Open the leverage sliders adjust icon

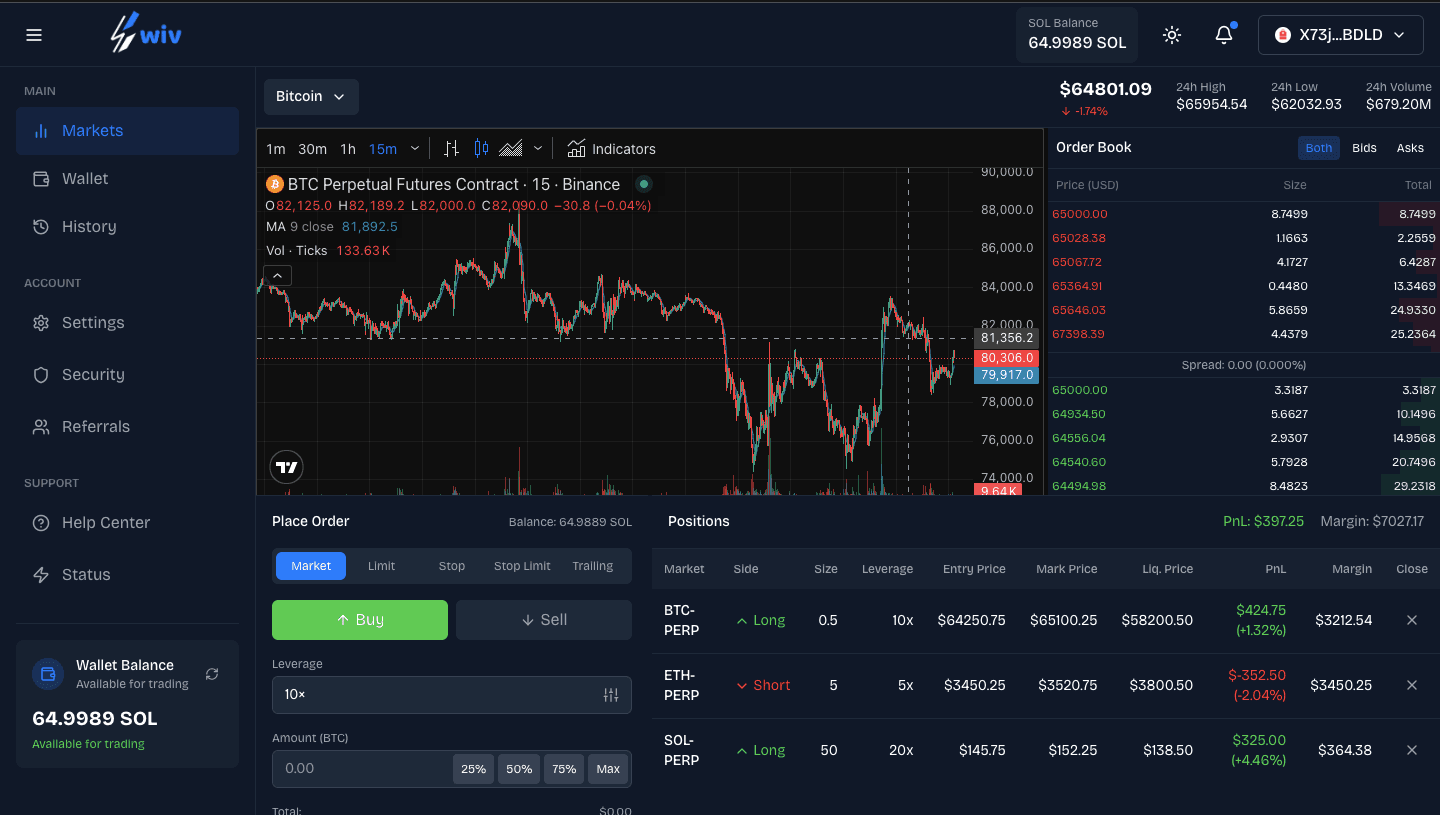point(611,695)
